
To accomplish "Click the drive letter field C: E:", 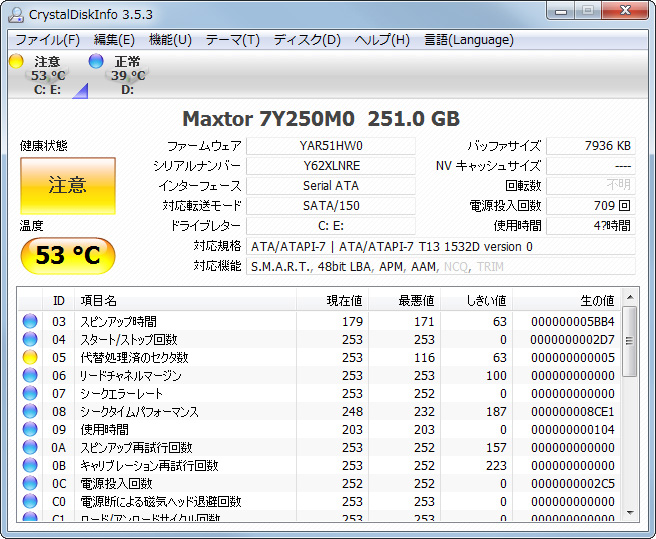I will [331, 226].
